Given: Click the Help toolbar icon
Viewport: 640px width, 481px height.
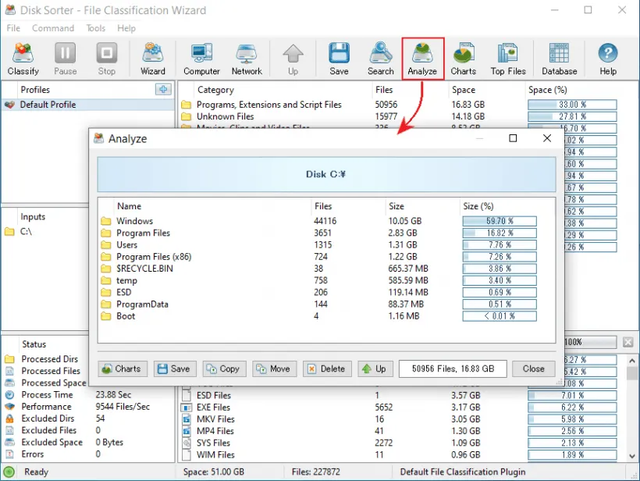Looking at the screenshot, I should coord(608,59).
